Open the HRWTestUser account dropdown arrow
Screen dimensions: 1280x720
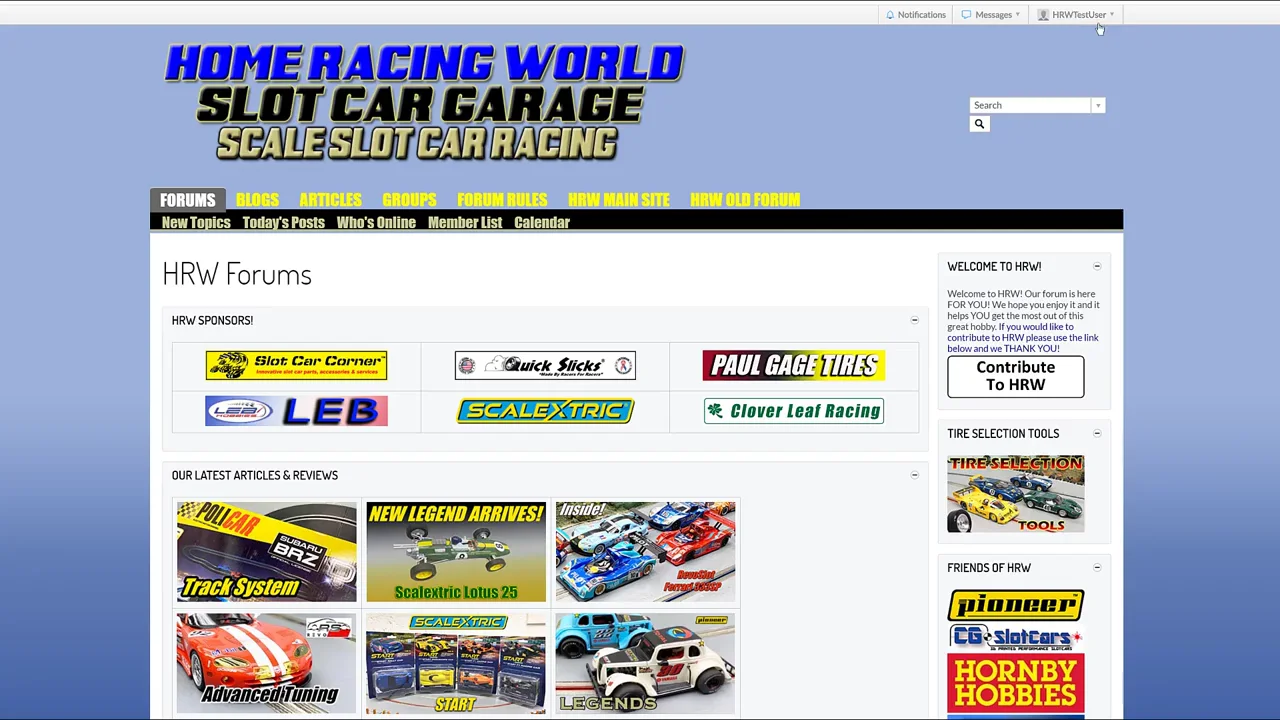[x=1111, y=15]
